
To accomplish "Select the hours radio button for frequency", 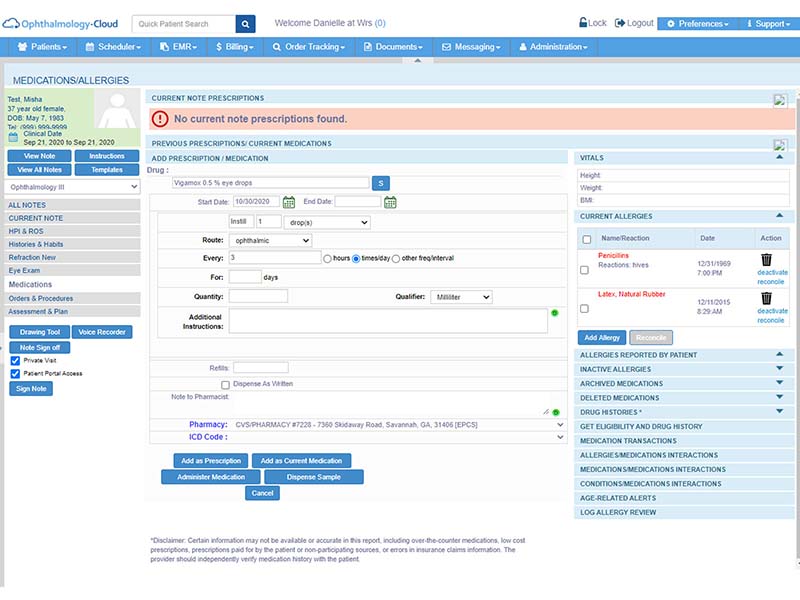I will pos(327,259).
